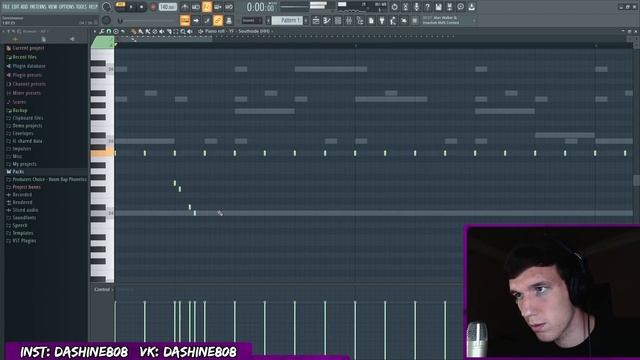Toggle the metronome icon in top toolbar

click(184, 7)
